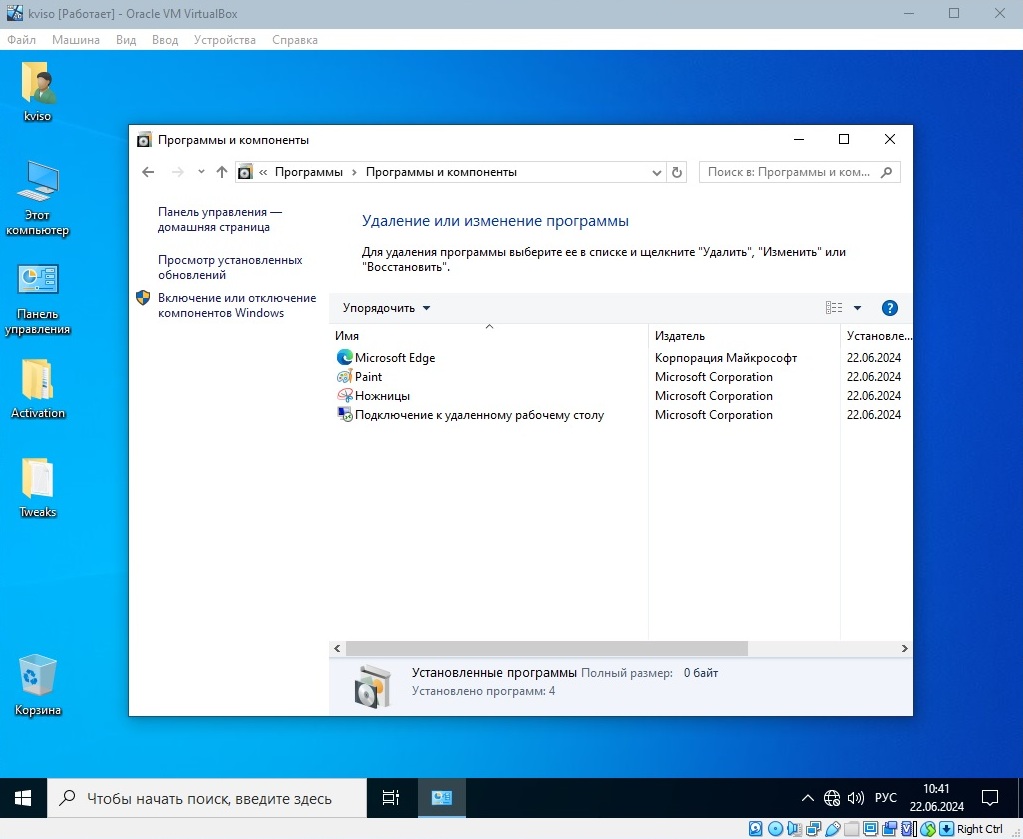Click the blue Help question-mark icon

[x=889, y=307]
